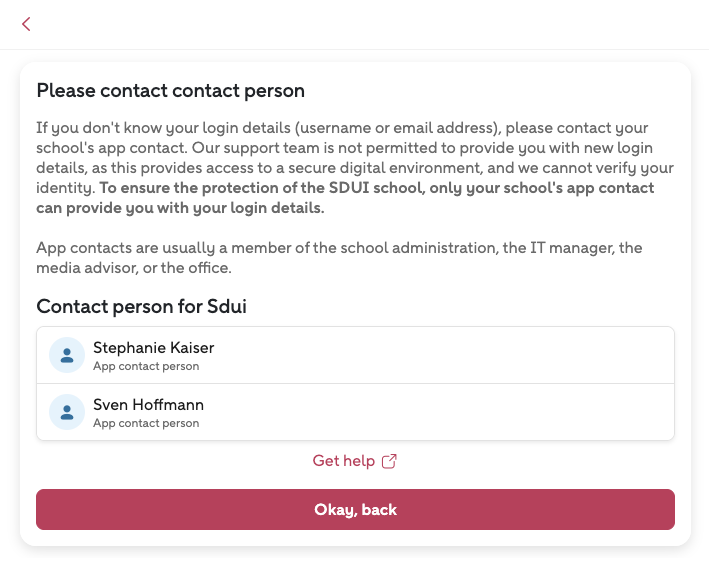Click the Contact person for Sdui heading
The width and height of the screenshot is (709, 567).
pyautogui.click(x=141, y=306)
